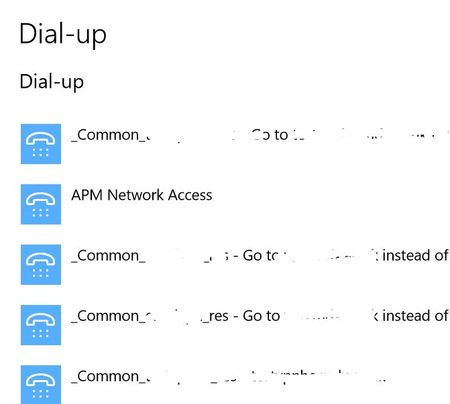
Task: Choose the third entry's _Common_ label
Action: pyautogui.click(x=108, y=256)
